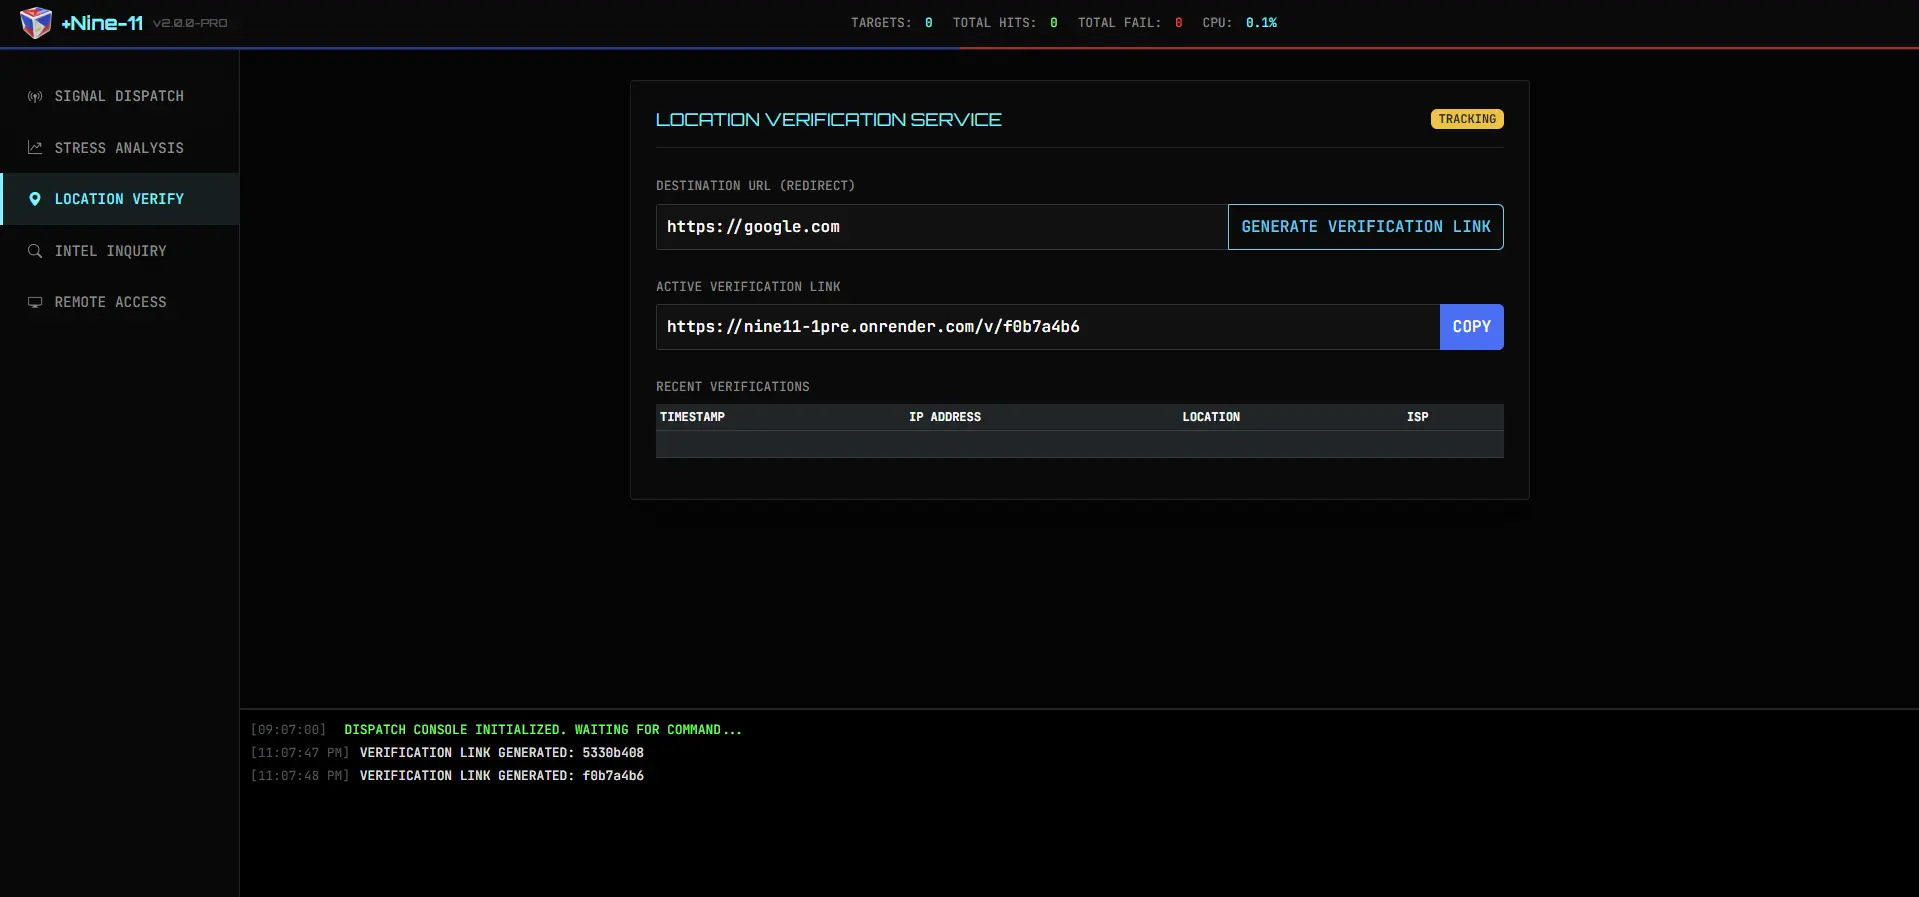Click the LOCATION column header
This screenshot has width=1919, height=897.
click(x=1211, y=417)
